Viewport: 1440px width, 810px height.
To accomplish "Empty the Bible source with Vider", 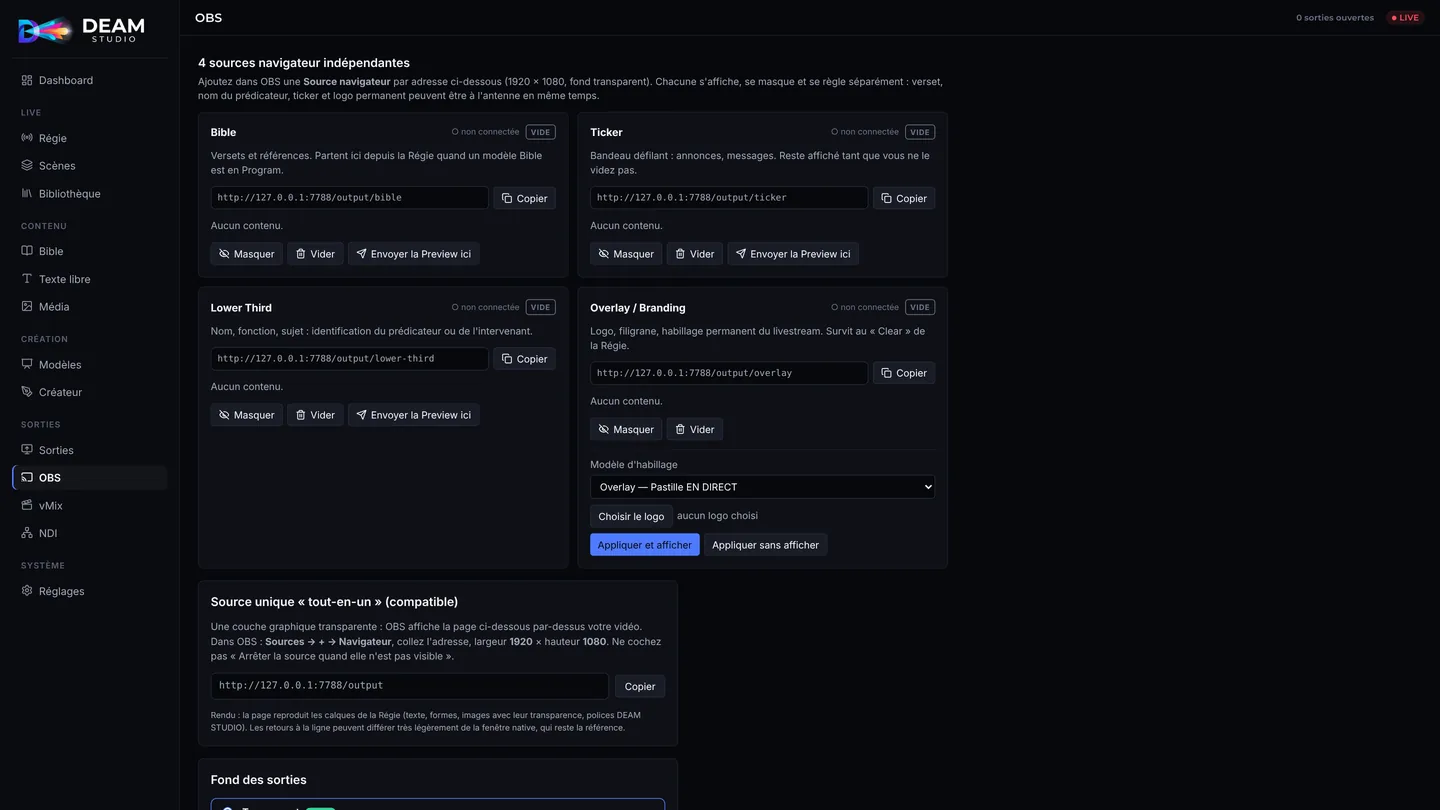I will point(315,254).
